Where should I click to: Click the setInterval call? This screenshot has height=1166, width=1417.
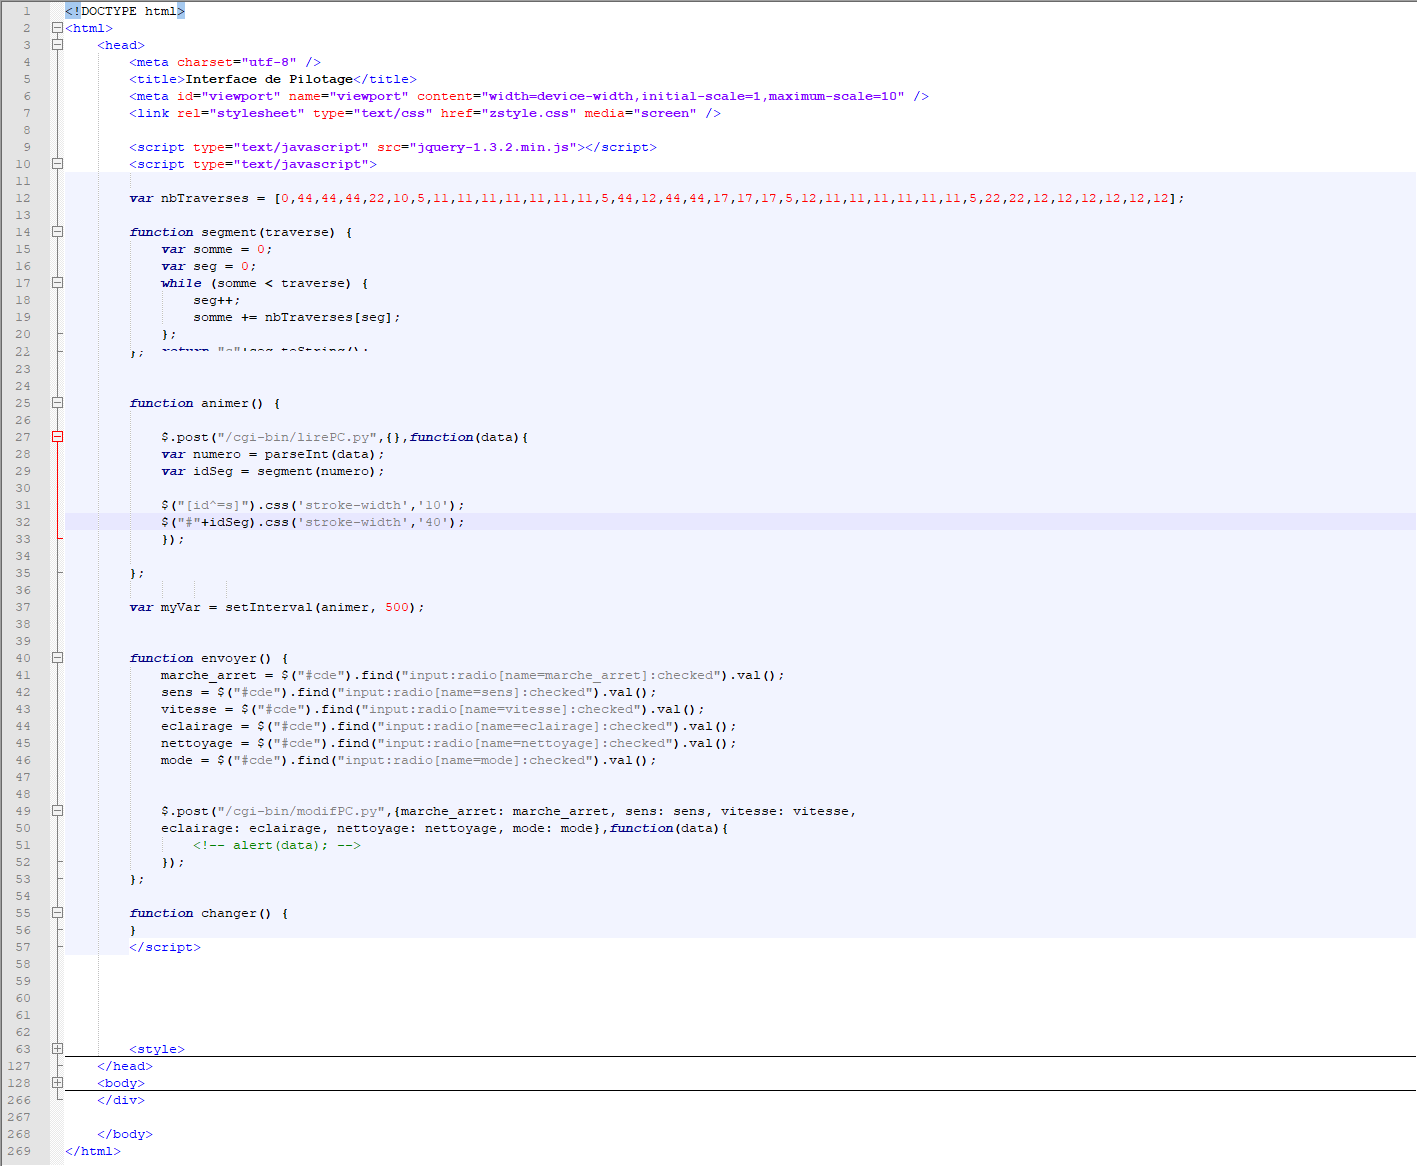[325, 607]
